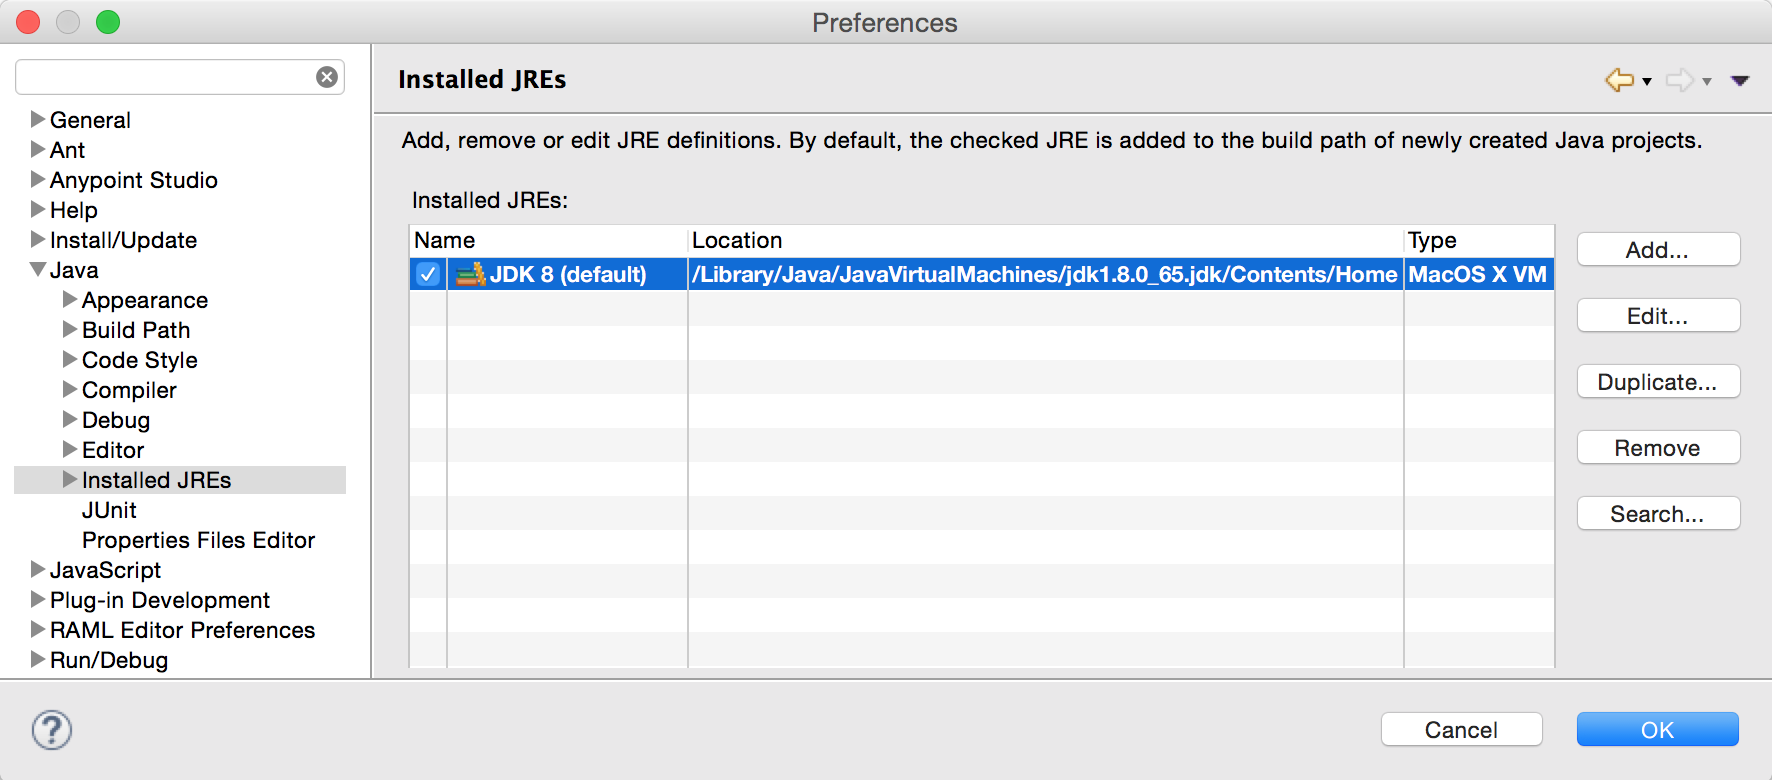Clear the filter text with X icon
The width and height of the screenshot is (1772, 780).
pos(327,77)
